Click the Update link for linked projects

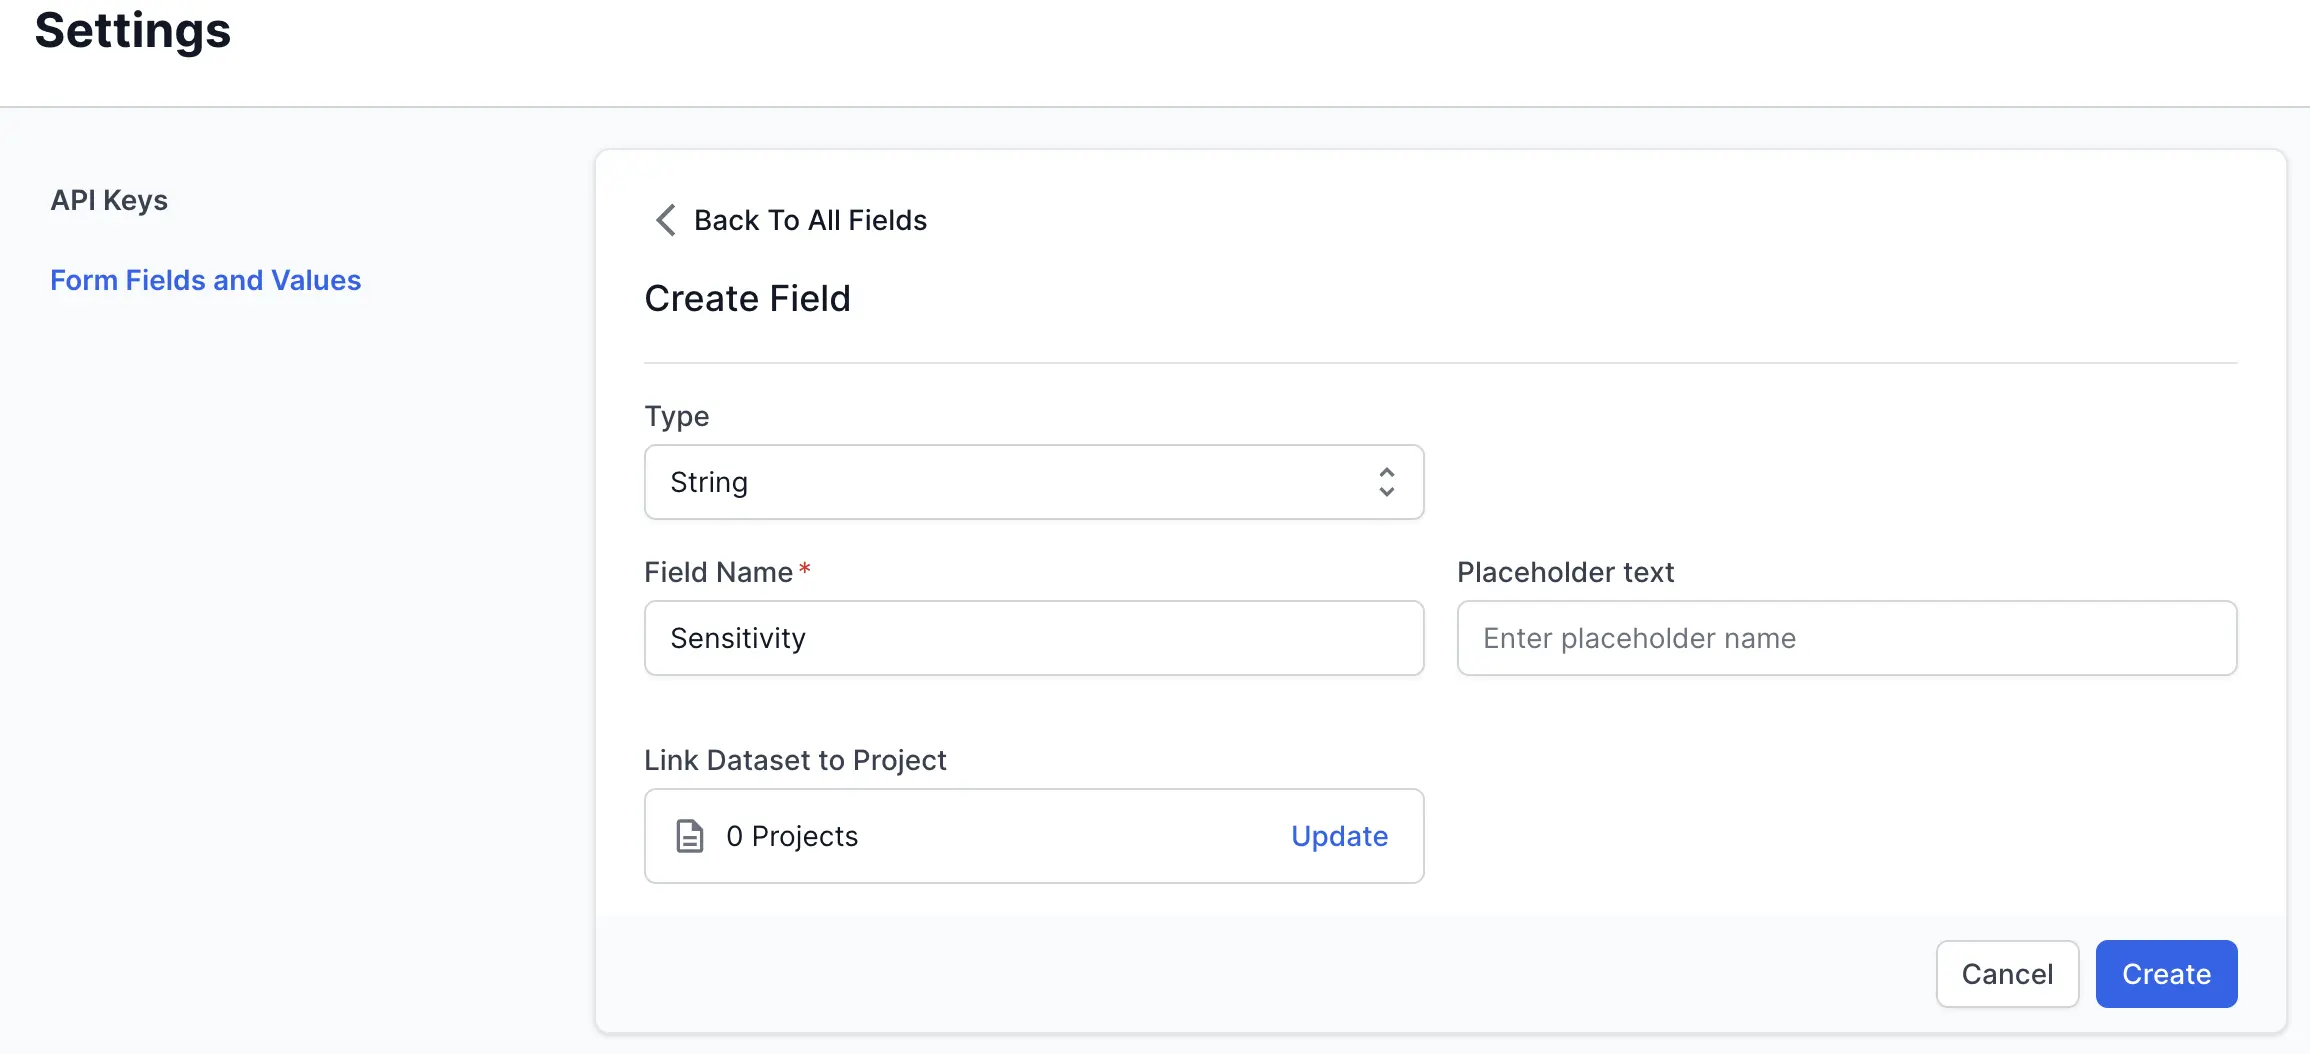coord(1339,836)
